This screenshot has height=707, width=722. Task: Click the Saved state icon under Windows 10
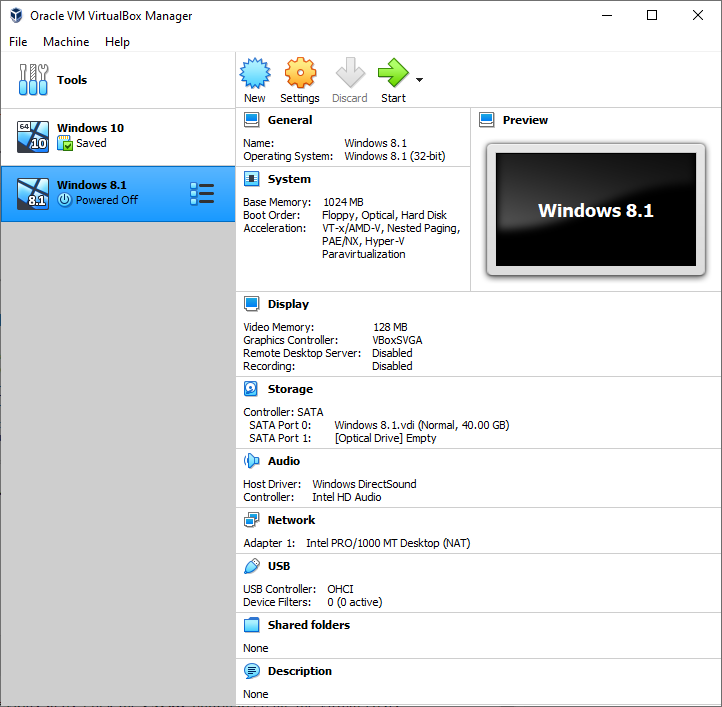(65, 143)
